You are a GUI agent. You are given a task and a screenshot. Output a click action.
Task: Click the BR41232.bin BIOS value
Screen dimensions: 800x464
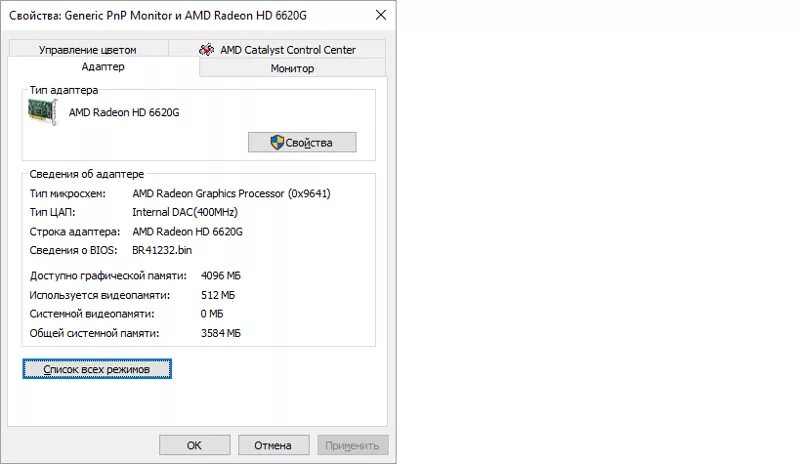tap(162, 250)
